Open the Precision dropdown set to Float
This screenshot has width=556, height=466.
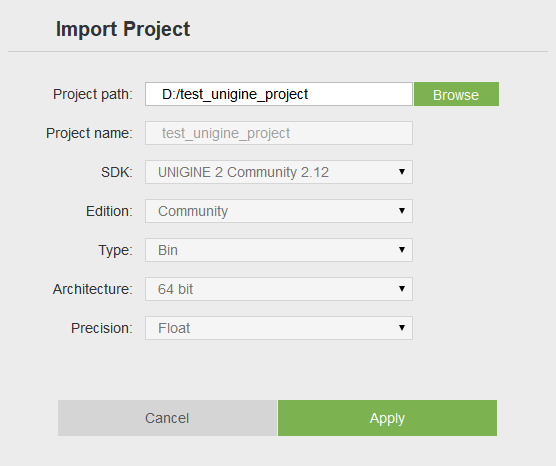click(279, 328)
